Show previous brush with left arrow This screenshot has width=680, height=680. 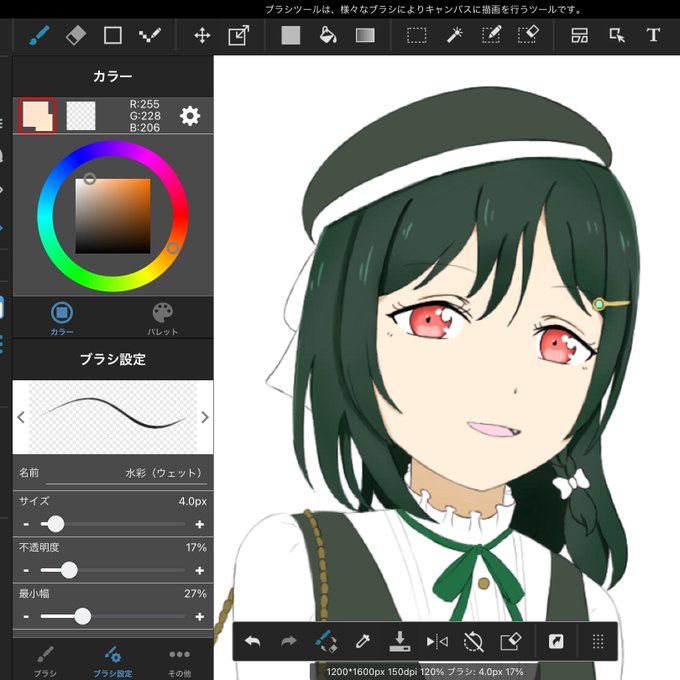[21, 417]
